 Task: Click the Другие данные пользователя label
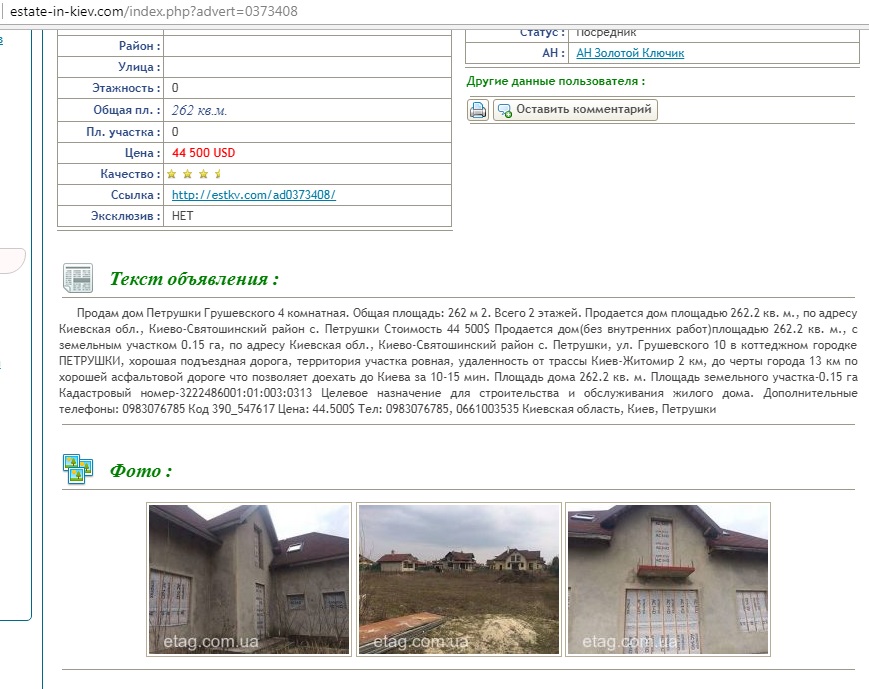pos(555,81)
